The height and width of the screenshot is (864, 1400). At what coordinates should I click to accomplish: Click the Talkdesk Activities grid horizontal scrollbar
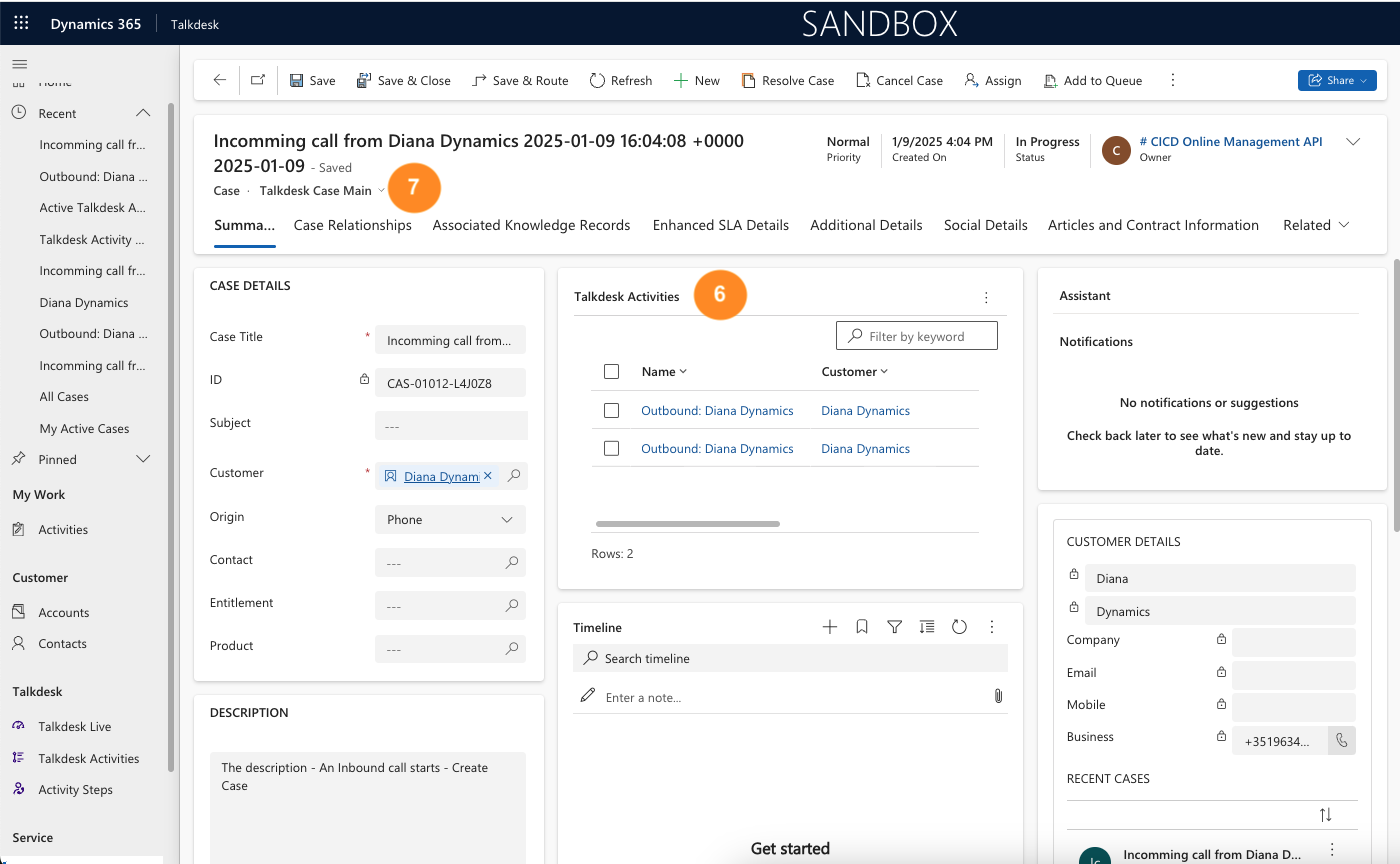pos(687,523)
